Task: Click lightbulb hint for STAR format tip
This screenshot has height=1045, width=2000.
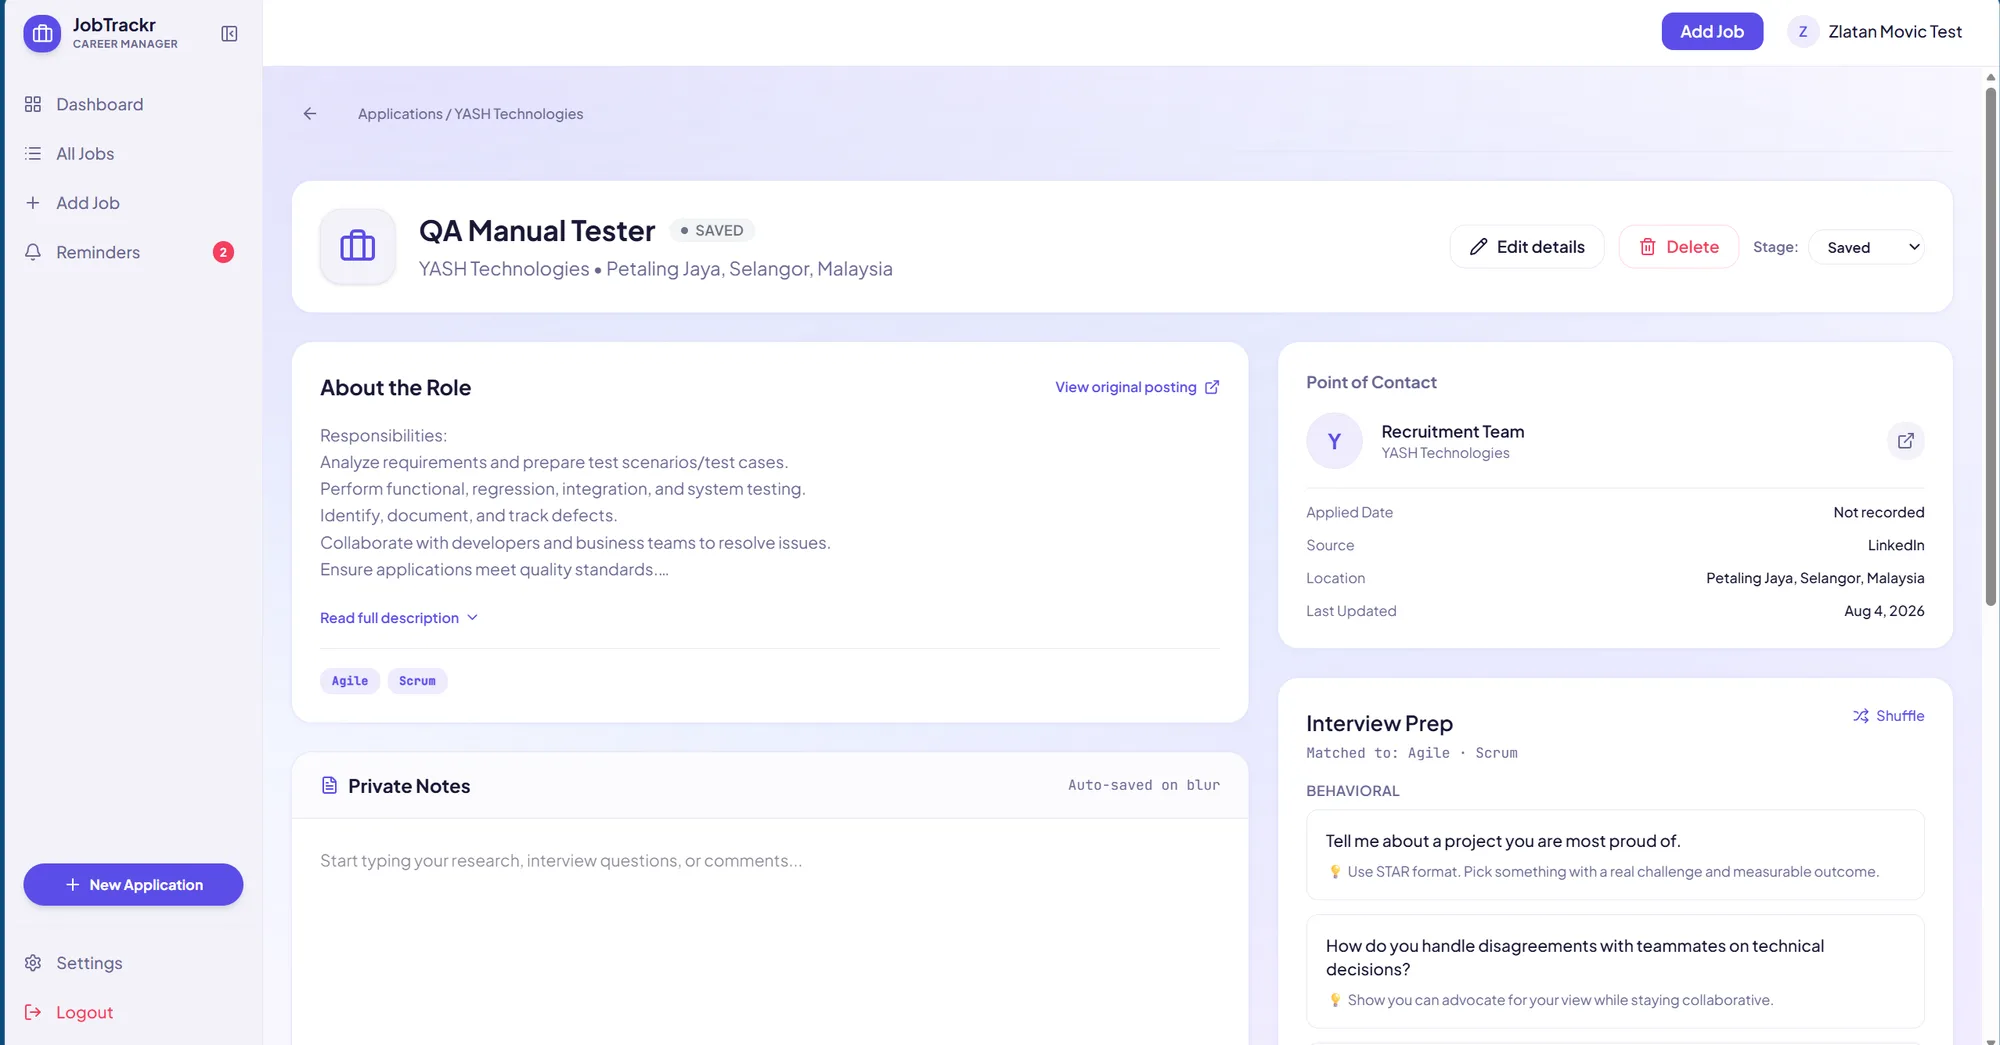Action: point(1335,872)
